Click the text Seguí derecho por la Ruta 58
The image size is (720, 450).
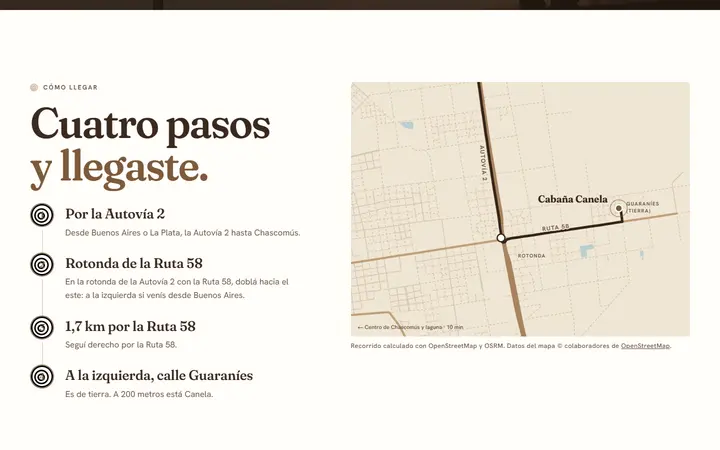121,345
